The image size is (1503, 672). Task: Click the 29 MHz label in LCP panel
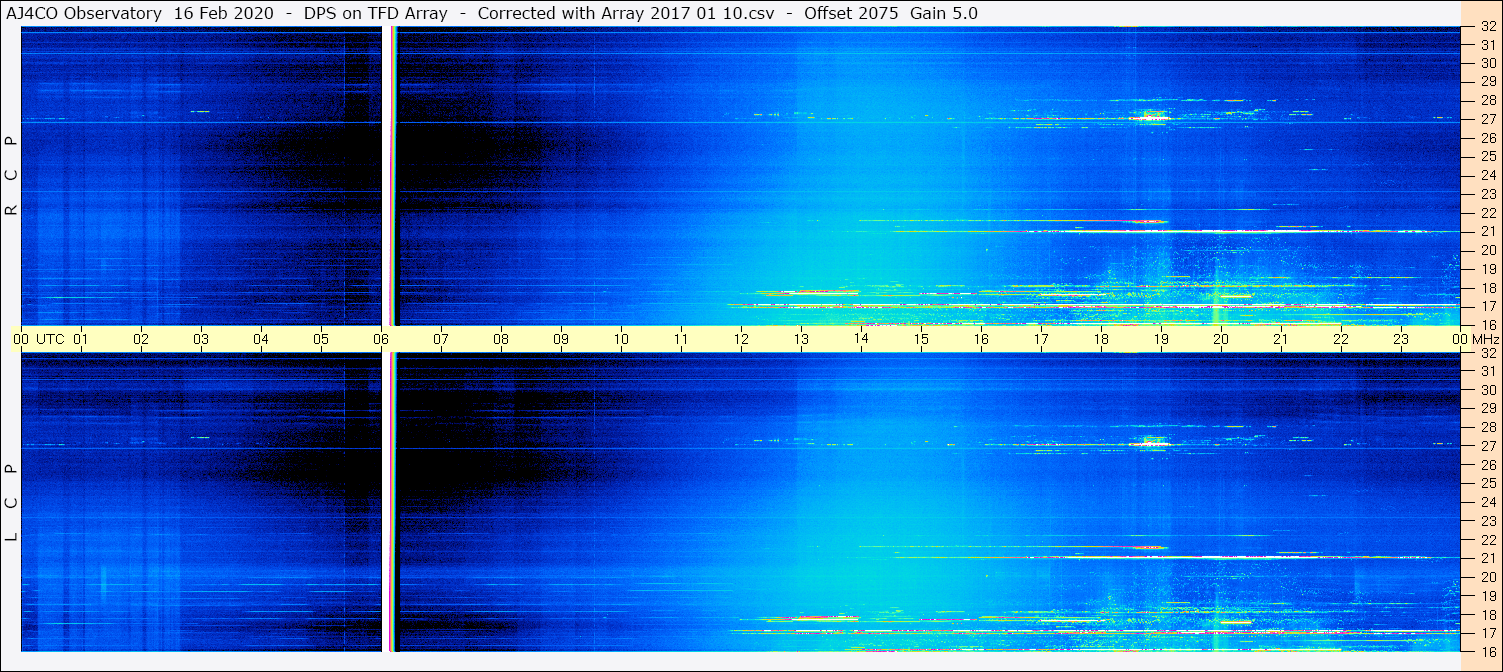(1487, 409)
